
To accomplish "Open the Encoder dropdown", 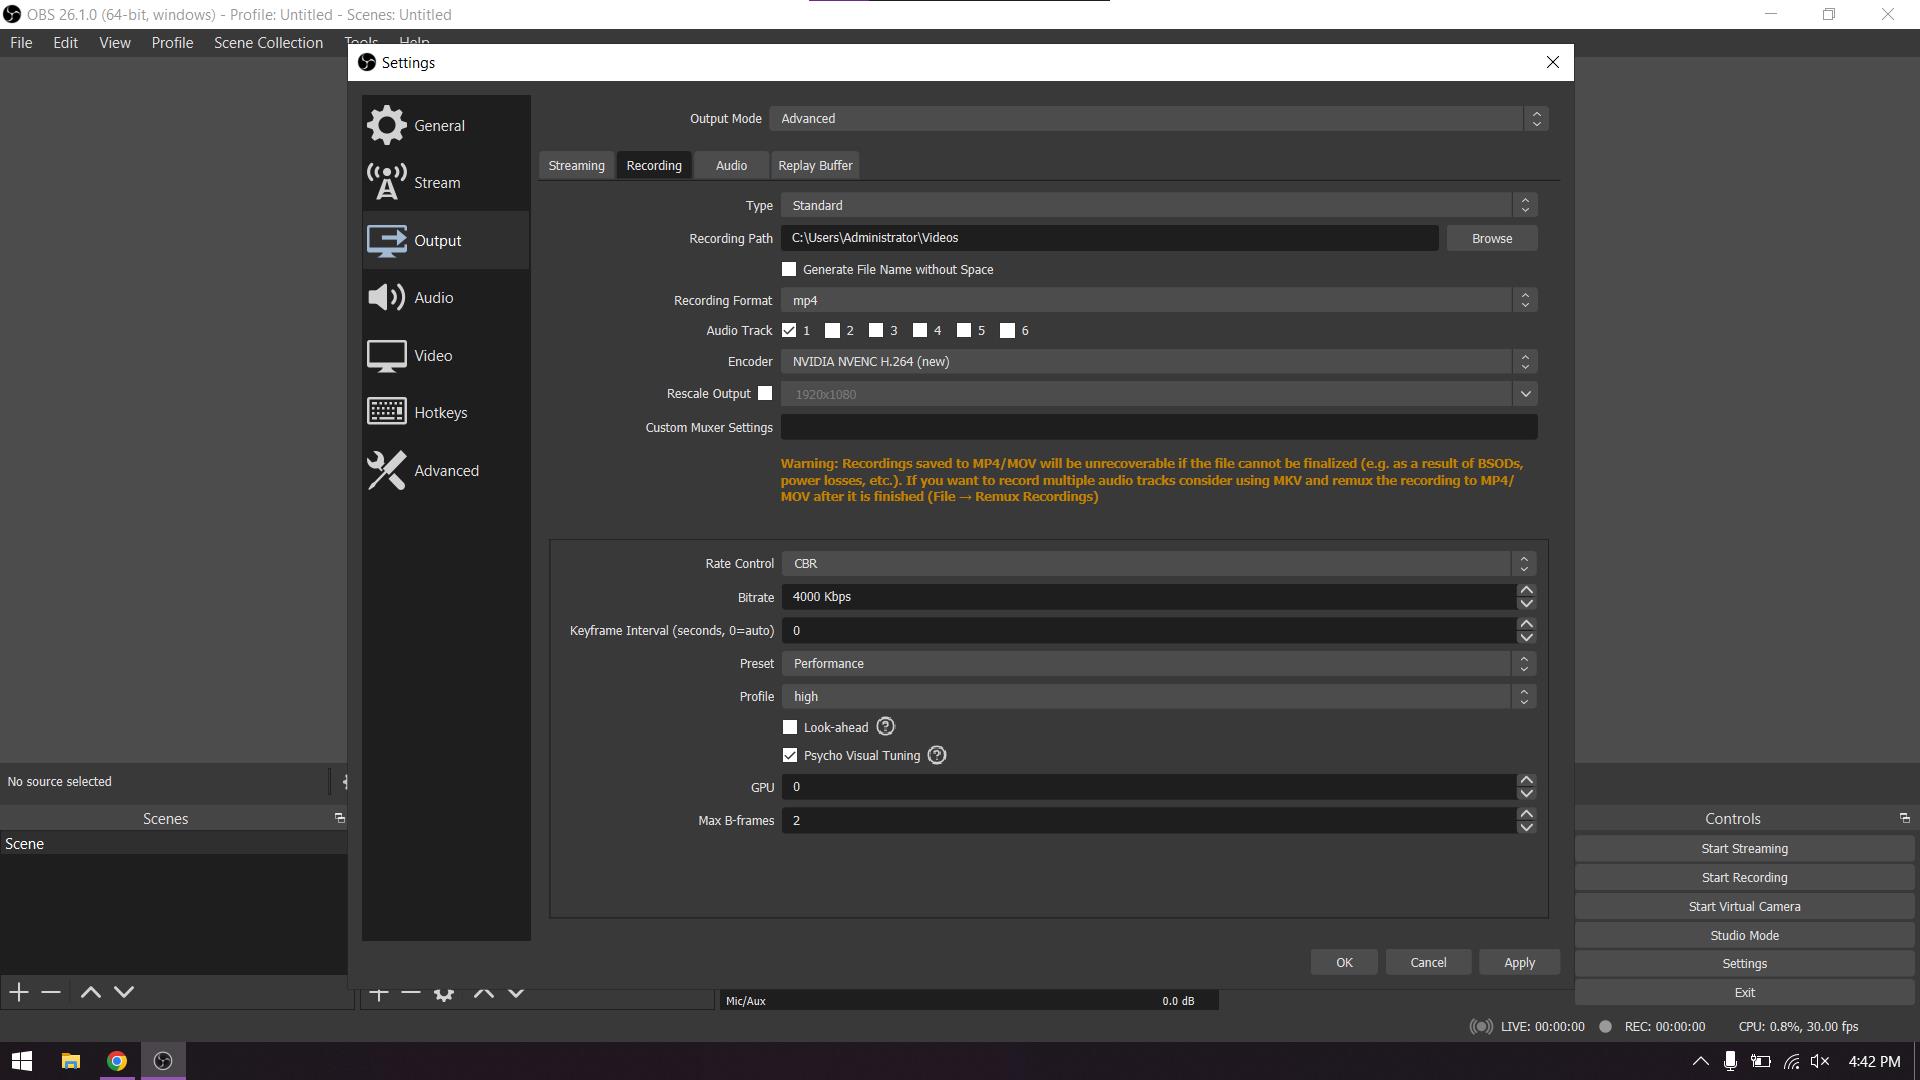I will click(1158, 361).
